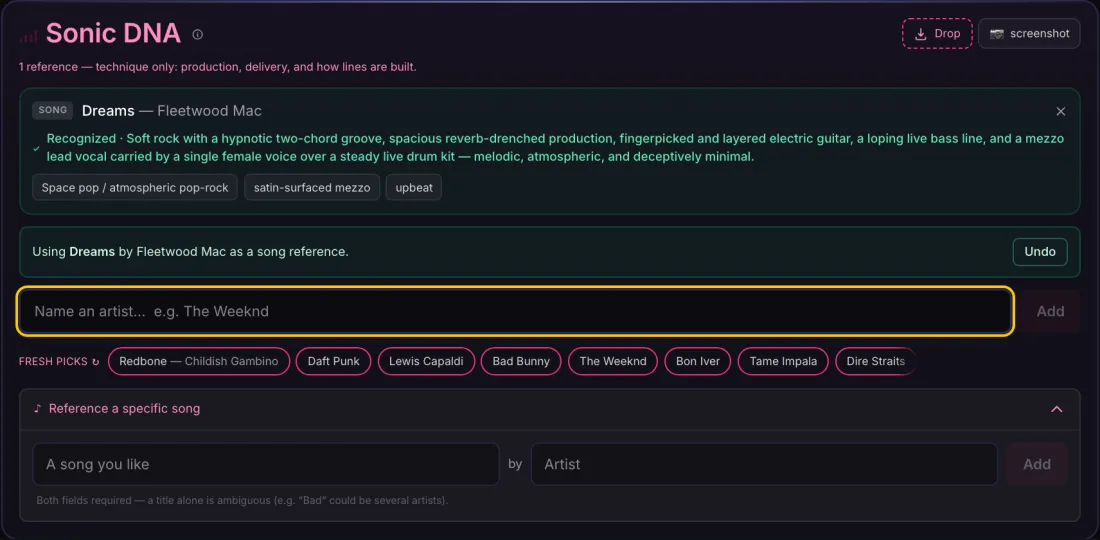Click the Sonic DNA equalizer bars logo
This screenshot has height=540, width=1100.
(x=29, y=36)
